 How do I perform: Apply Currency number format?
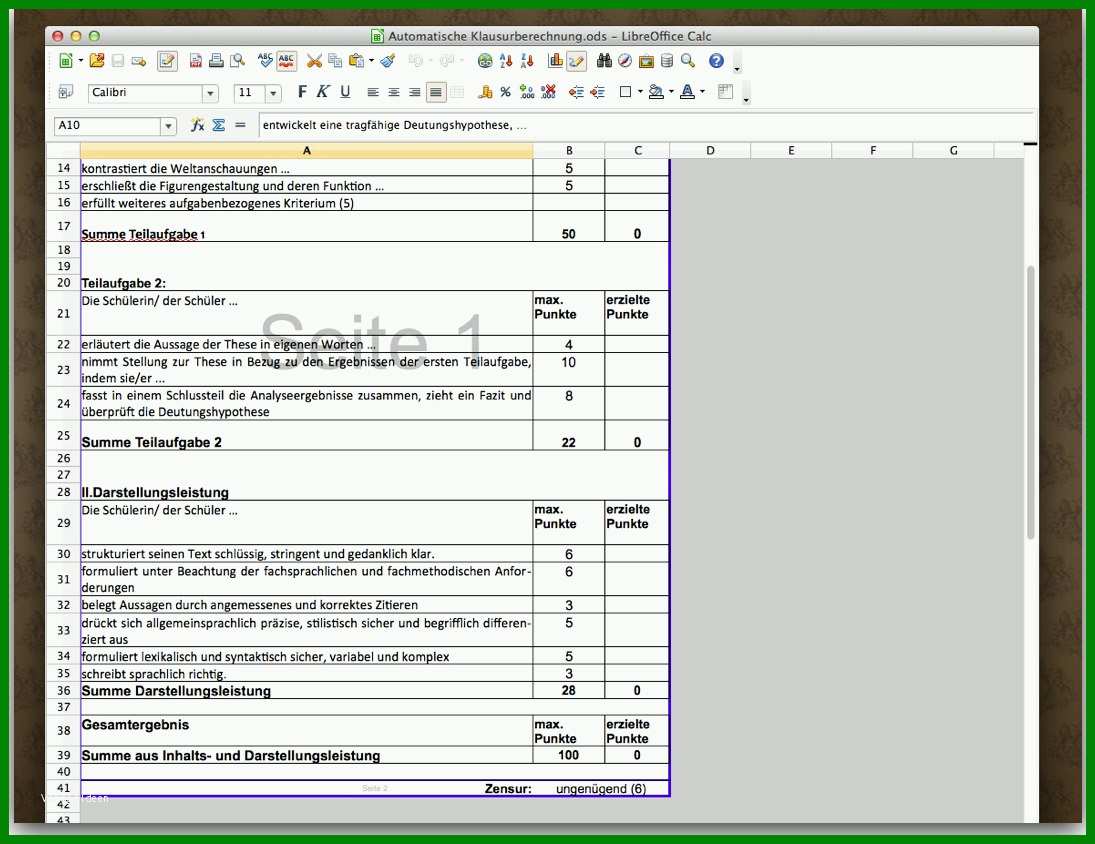[x=485, y=92]
